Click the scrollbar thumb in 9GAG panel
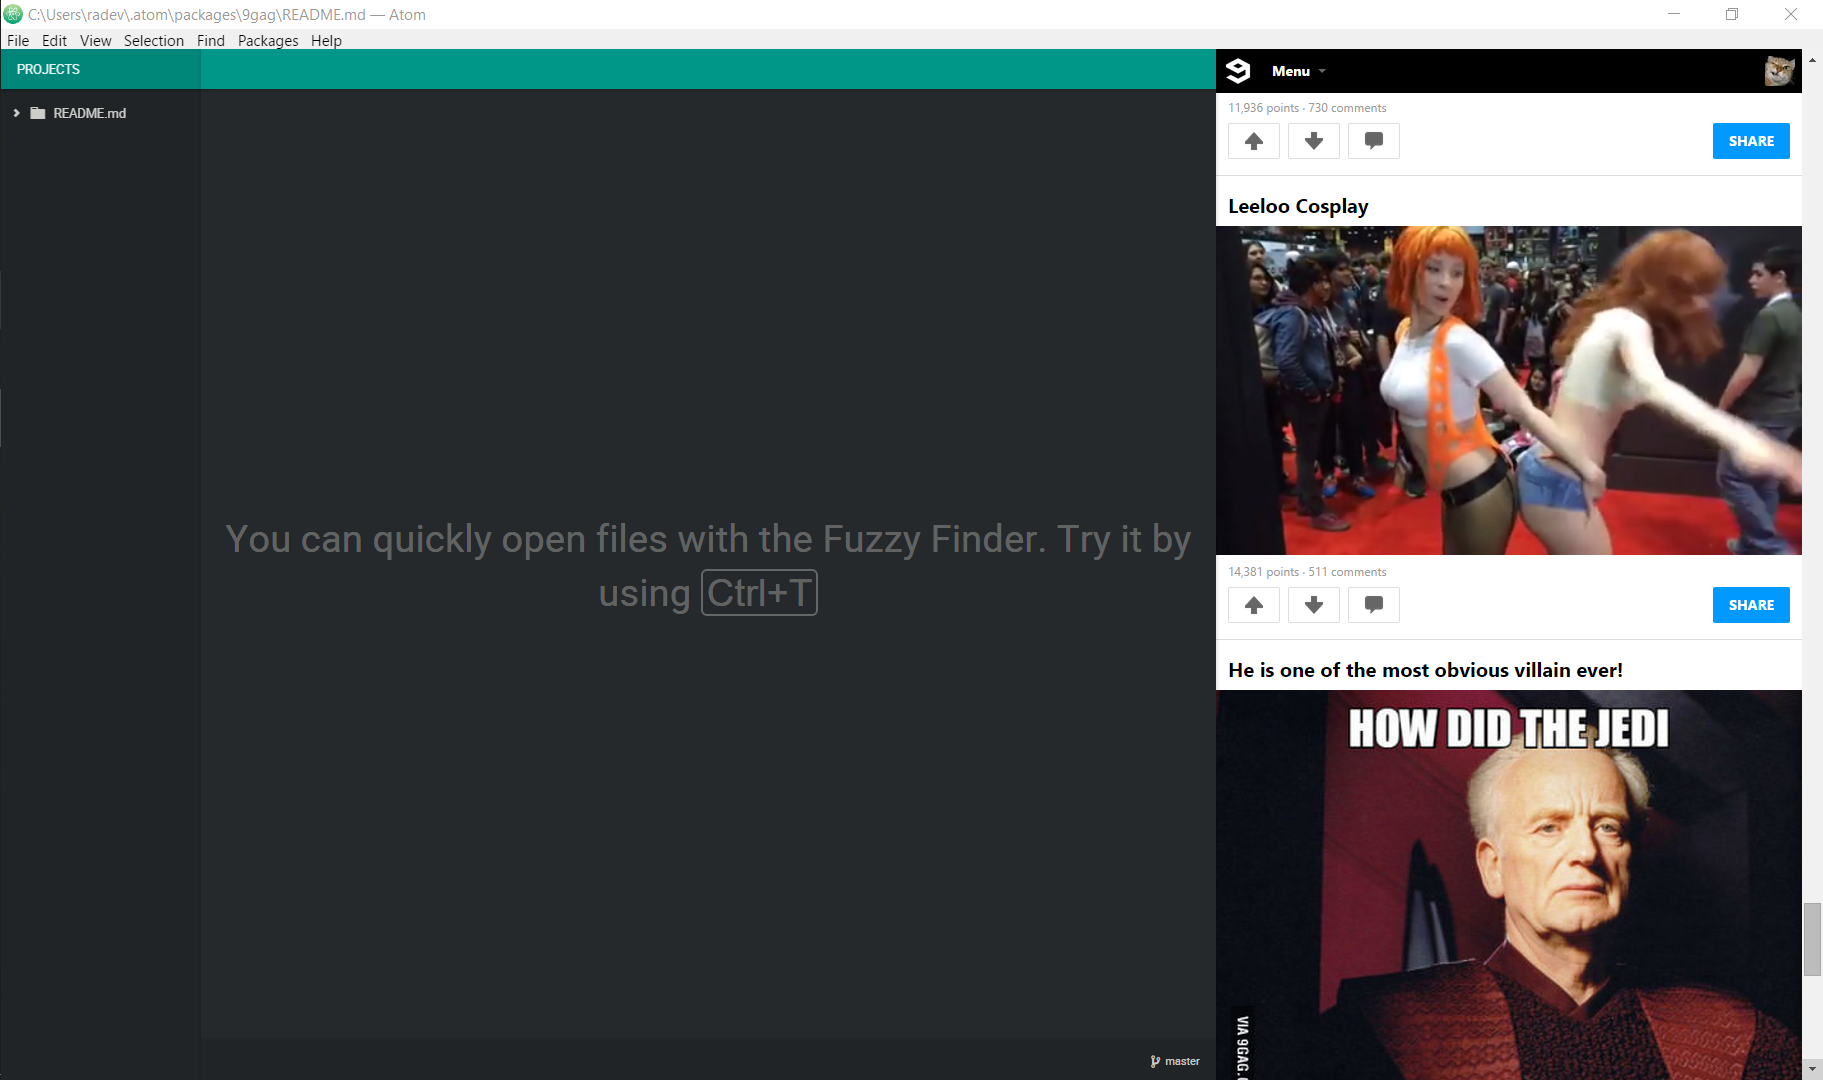Screen dimensions: 1823x1080 (1812, 939)
